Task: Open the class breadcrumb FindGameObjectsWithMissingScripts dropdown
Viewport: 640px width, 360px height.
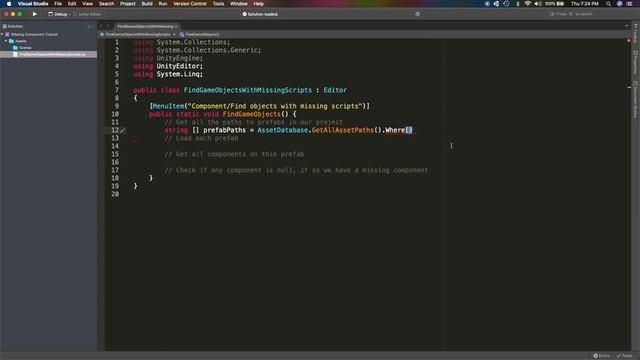Action: point(138,34)
